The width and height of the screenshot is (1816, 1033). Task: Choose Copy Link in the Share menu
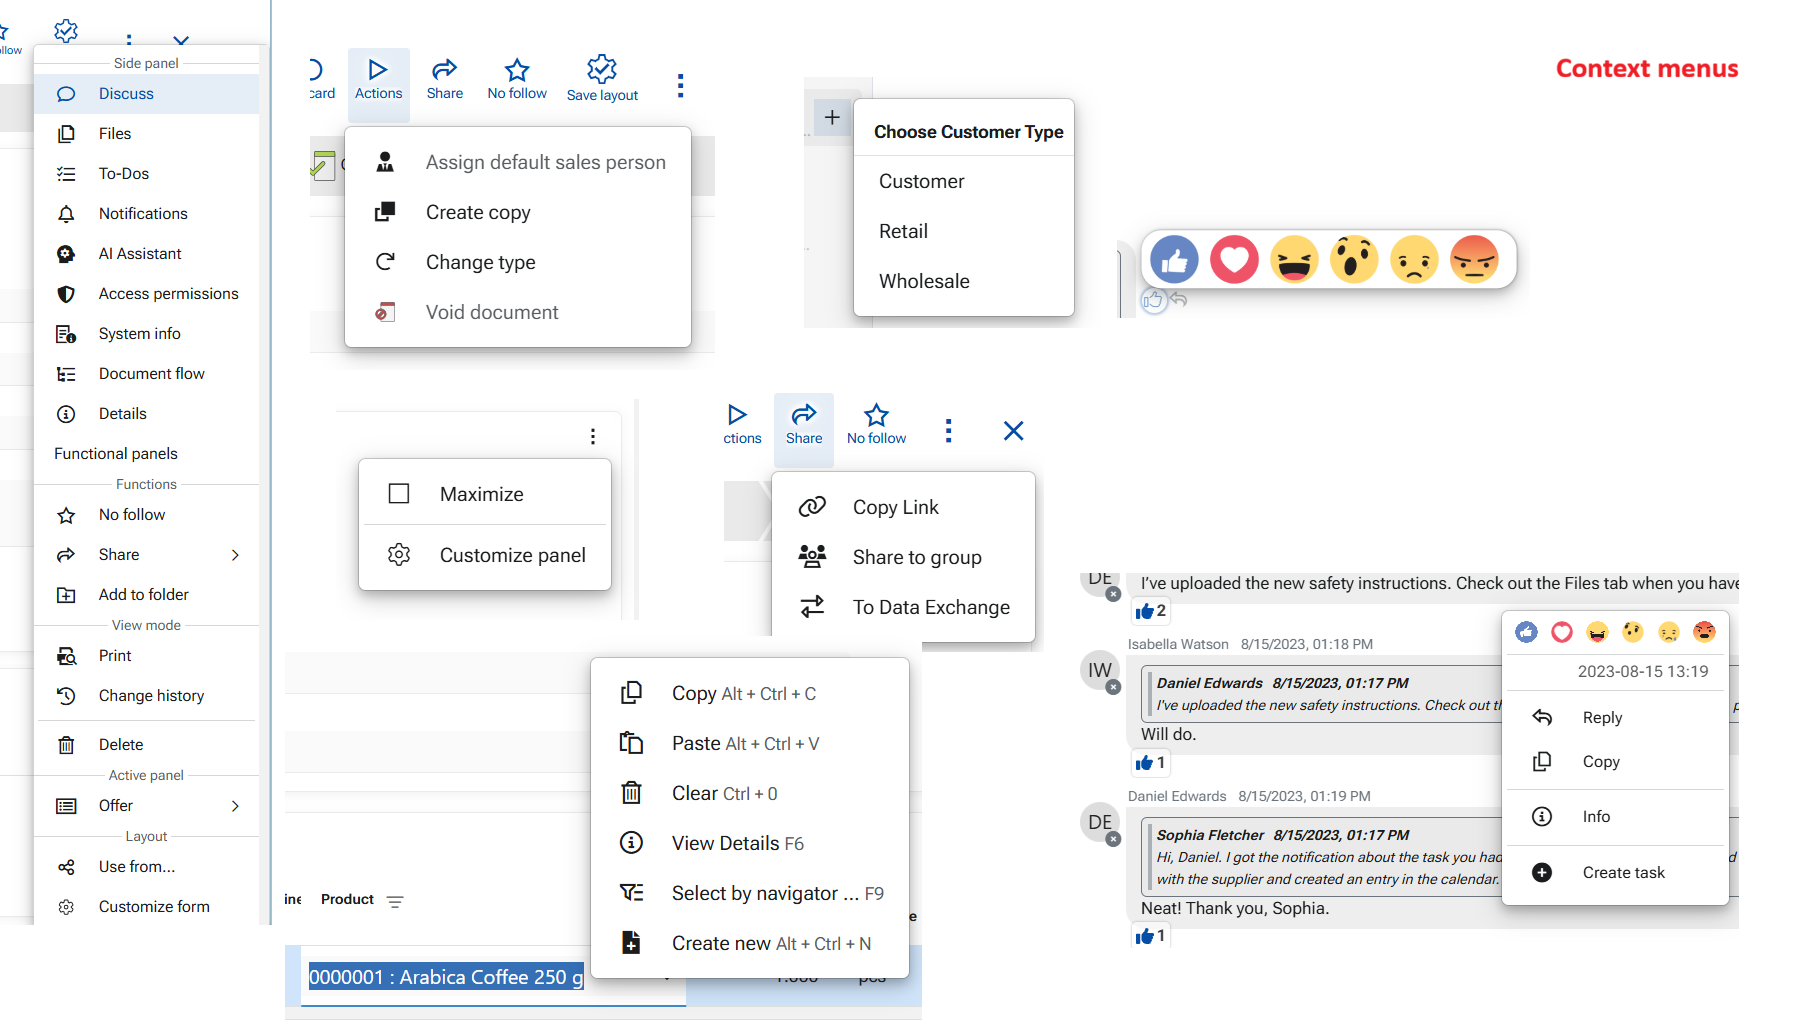click(903, 507)
